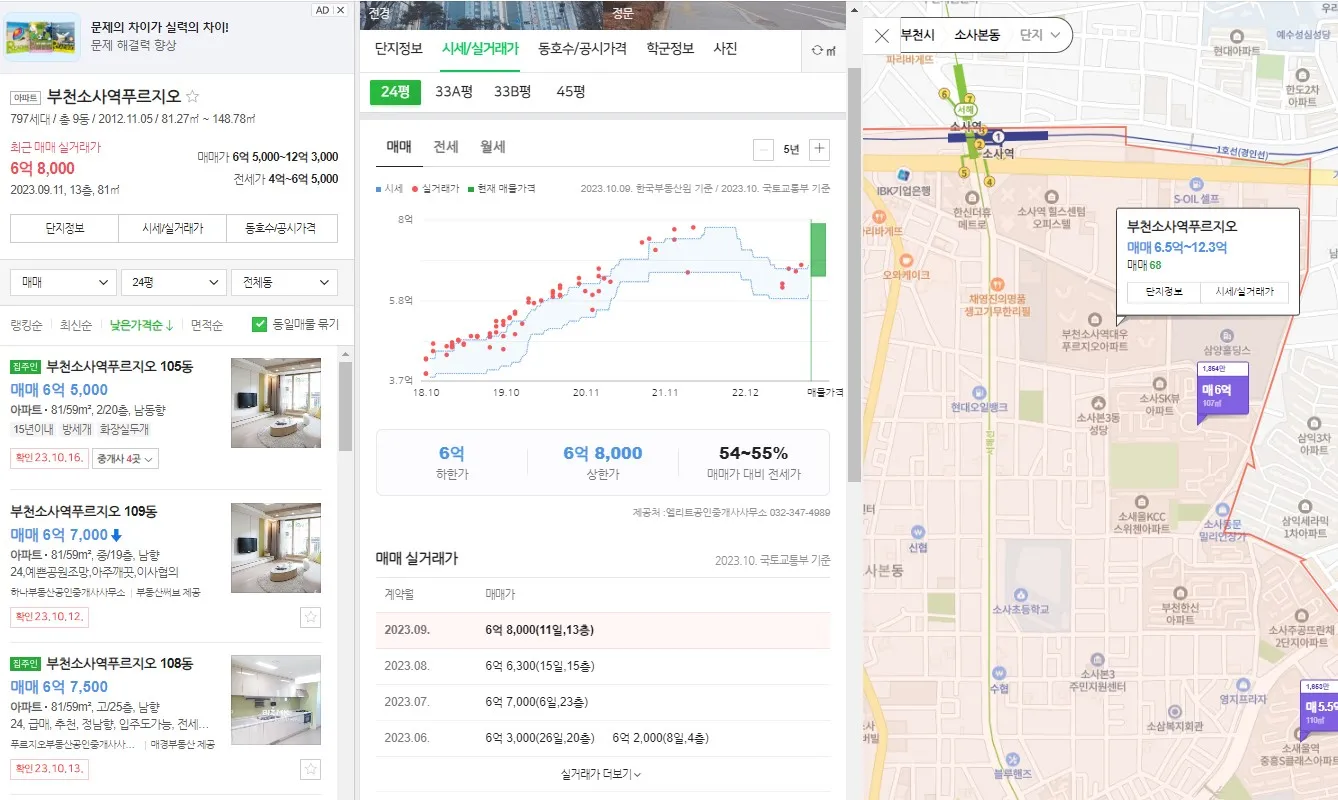The height and width of the screenshot is (800, 1338).
Task: Open the 매매 deal type dropdown
Action: pos(64,282)
